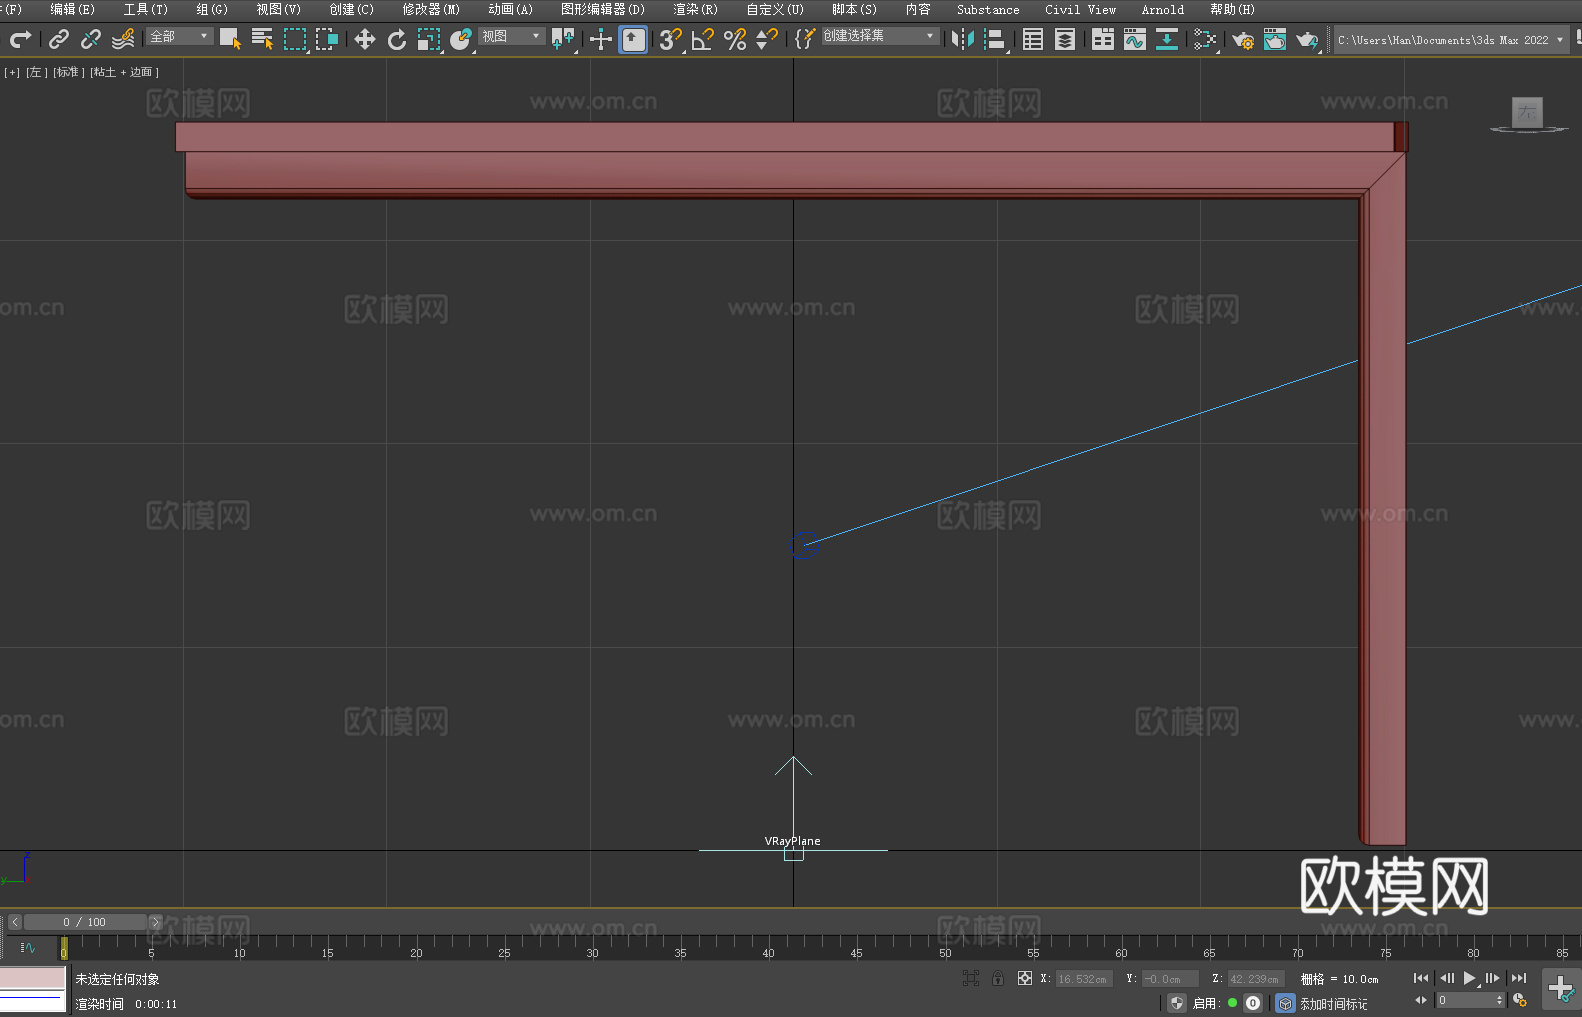Select the Link objects tool
This screenshot has width=1582, height=1017.
point(59,39)
